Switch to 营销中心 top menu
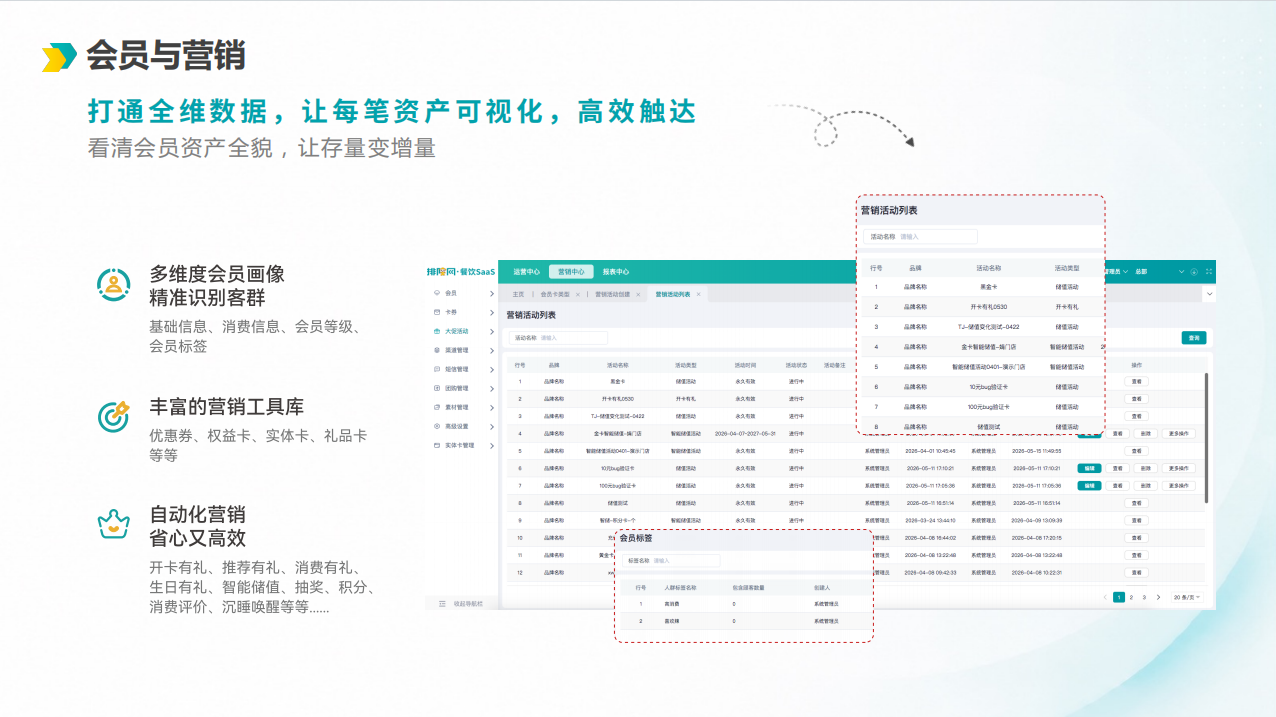The width and height of the screenshot is (1276, 717). coord(571,272)
